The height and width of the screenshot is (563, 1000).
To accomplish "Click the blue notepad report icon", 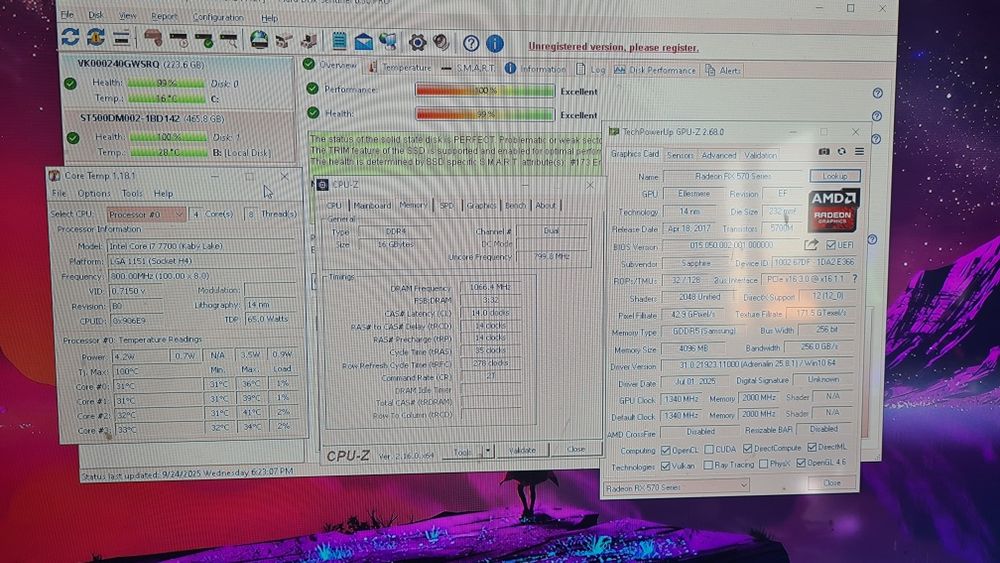I will 339,41.
